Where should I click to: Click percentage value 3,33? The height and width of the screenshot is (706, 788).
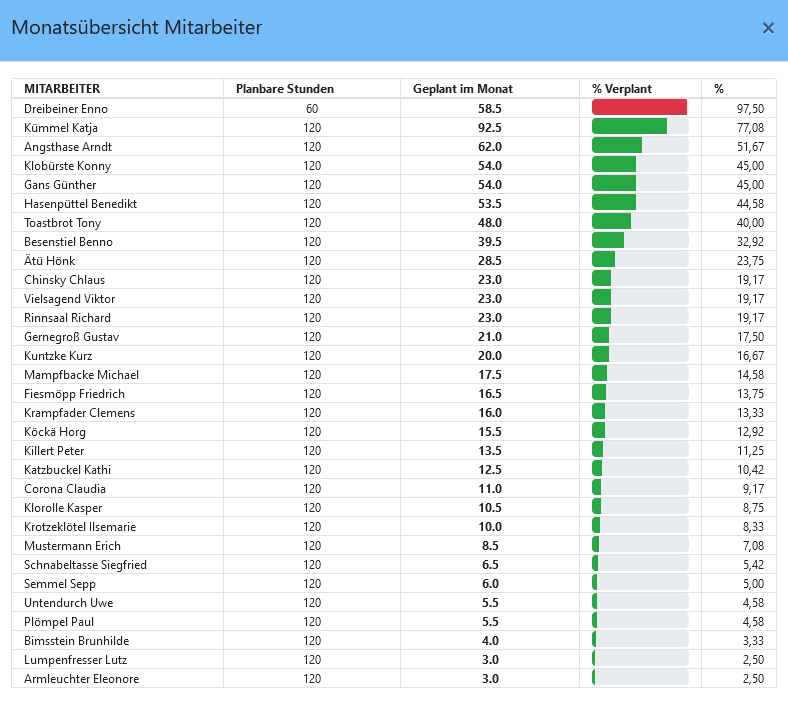[753, 641]
